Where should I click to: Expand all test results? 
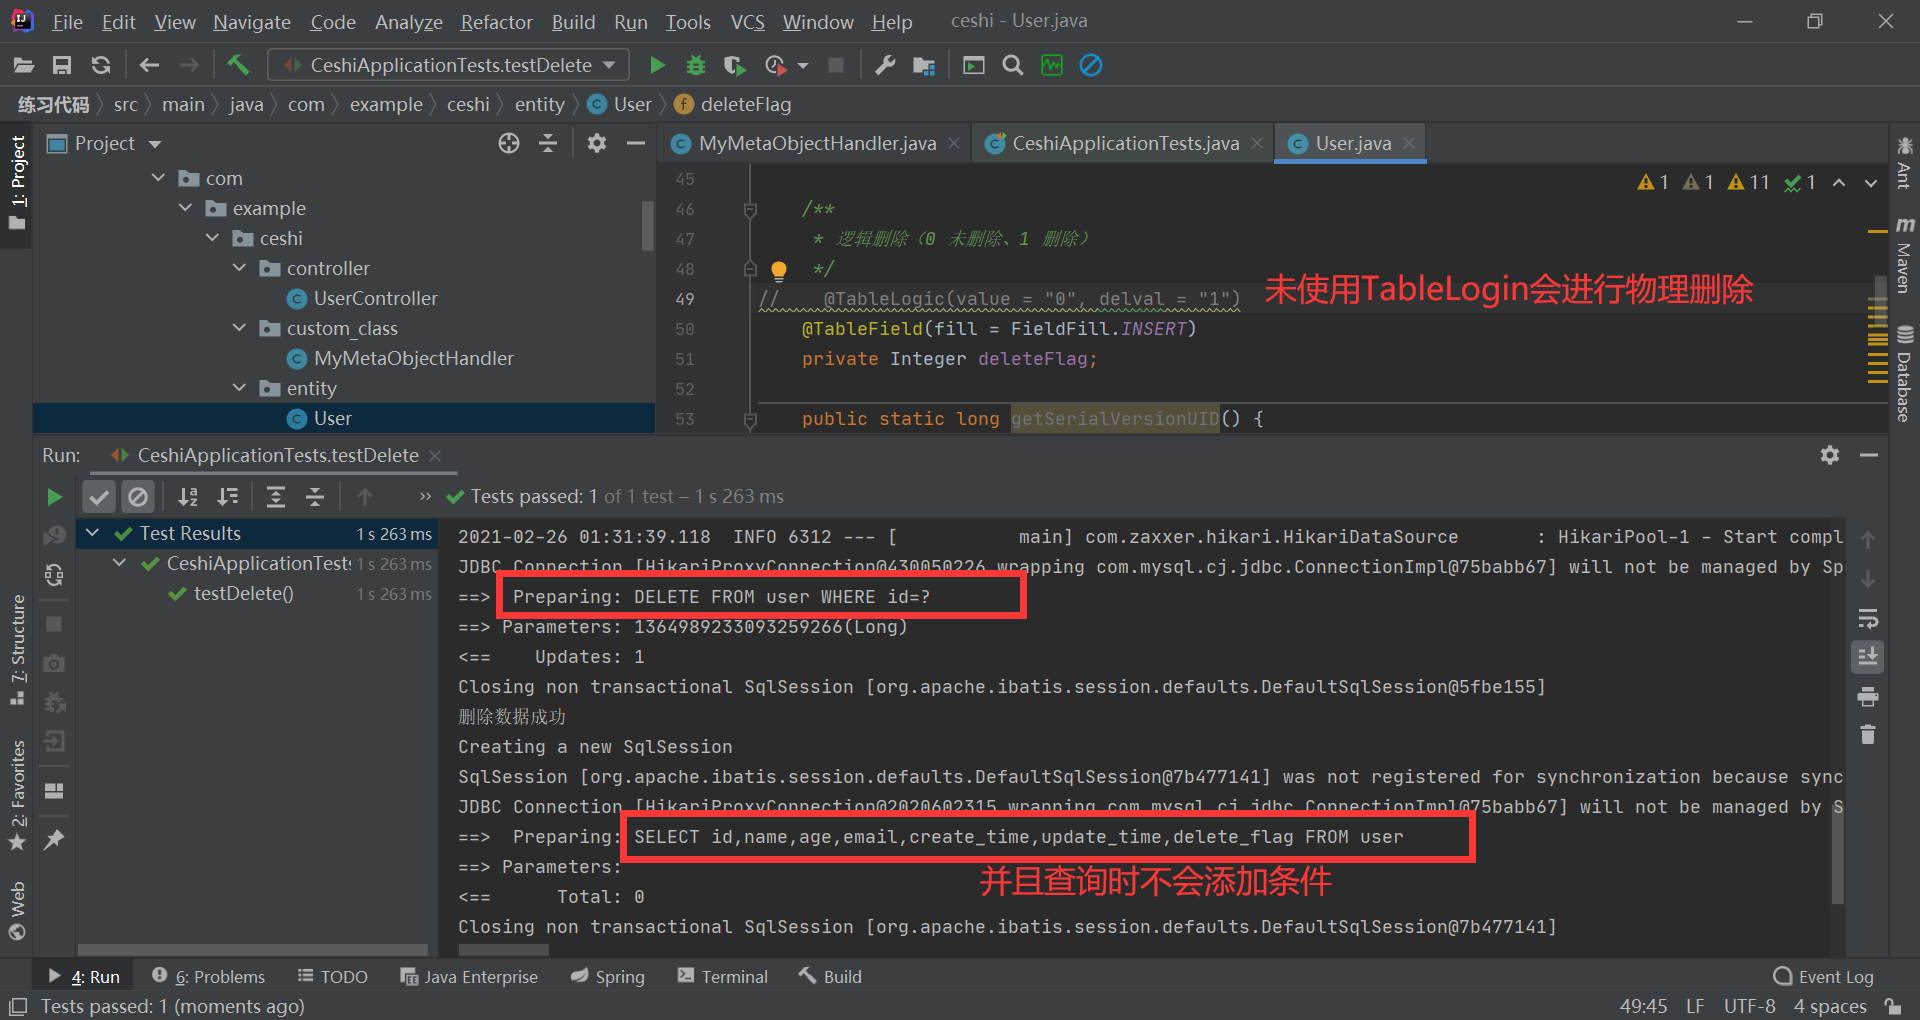(x=276, y=497)
